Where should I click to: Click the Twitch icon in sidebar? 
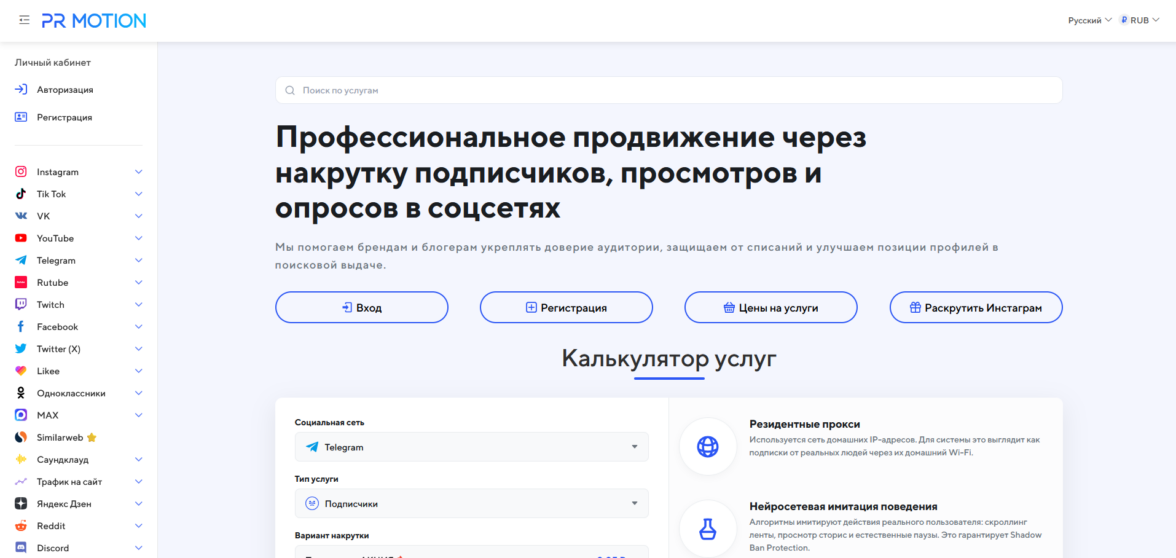pos(21,304)
